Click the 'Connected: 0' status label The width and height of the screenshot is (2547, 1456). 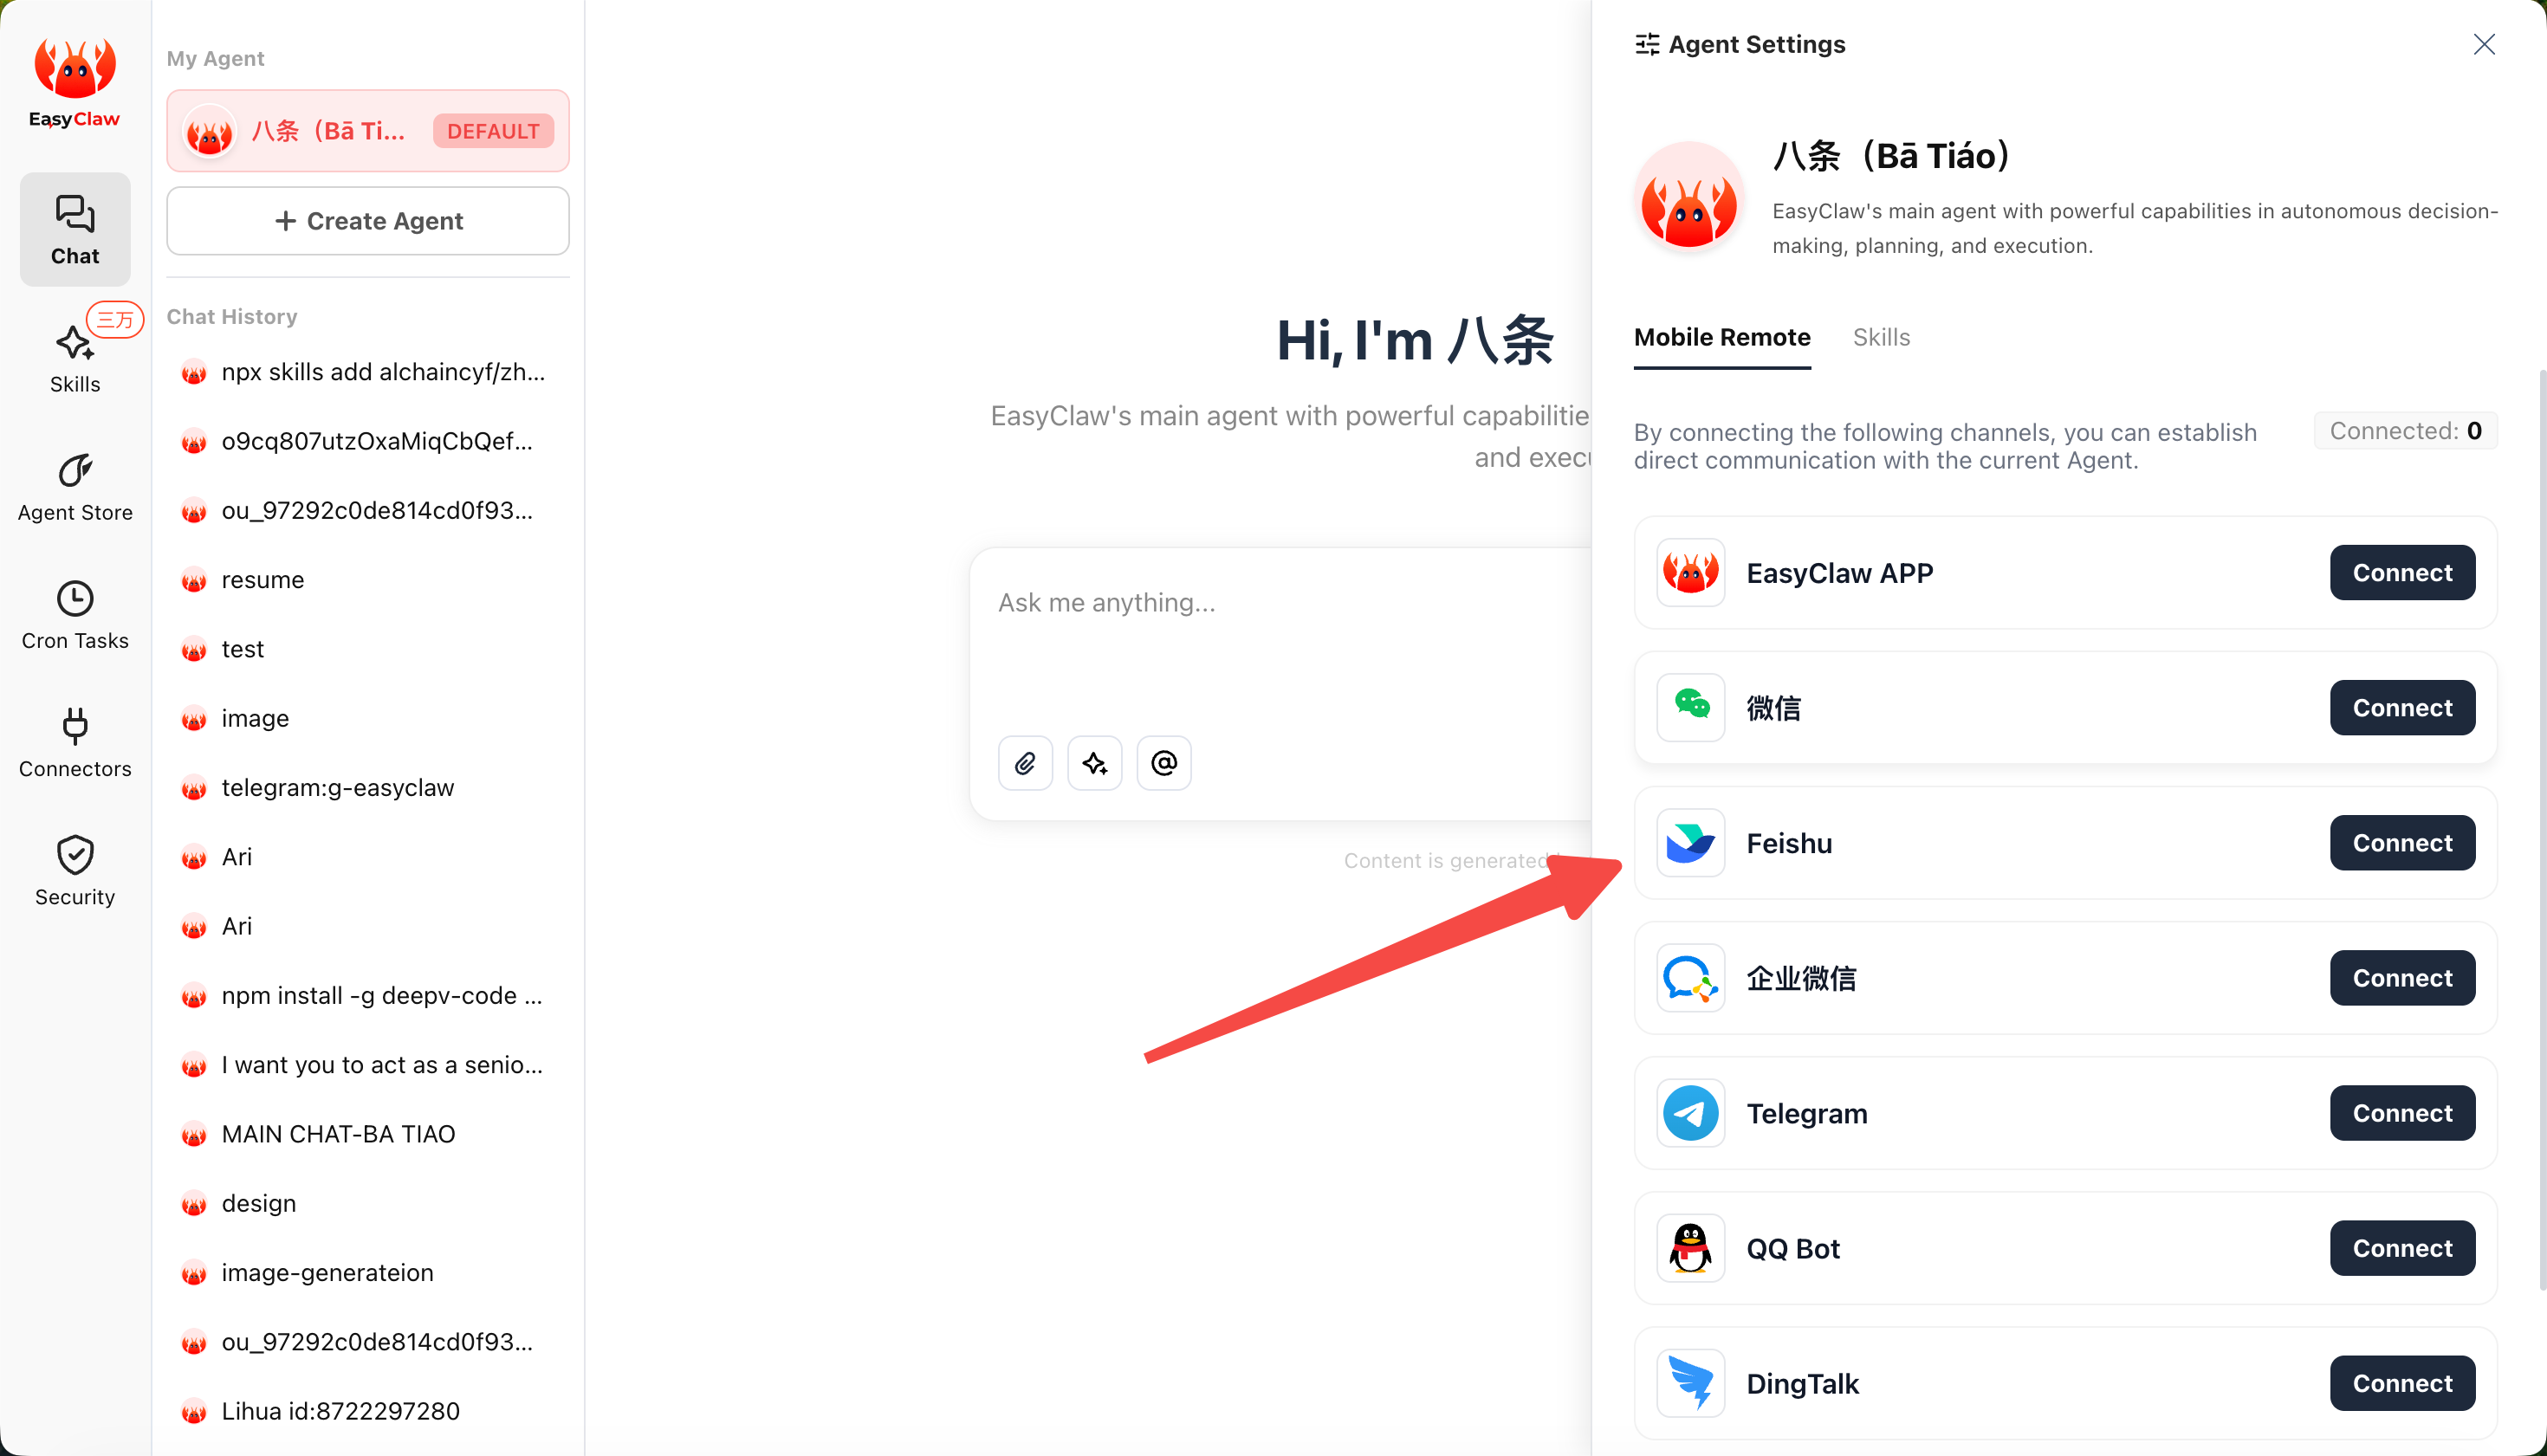pyautogui.click(x=2405, y=431)
